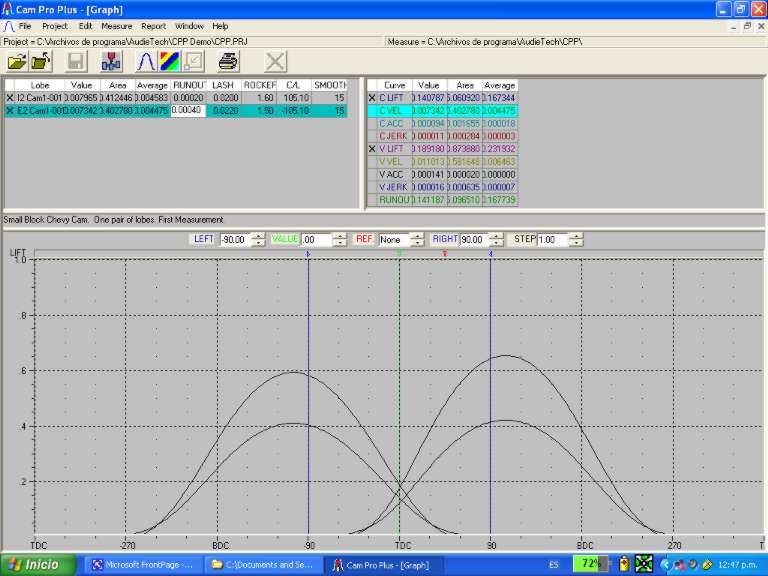Click the grayed X delete toolbar icon
The image size is (768, 576).
pyautogui.click(x=275, y=62)
